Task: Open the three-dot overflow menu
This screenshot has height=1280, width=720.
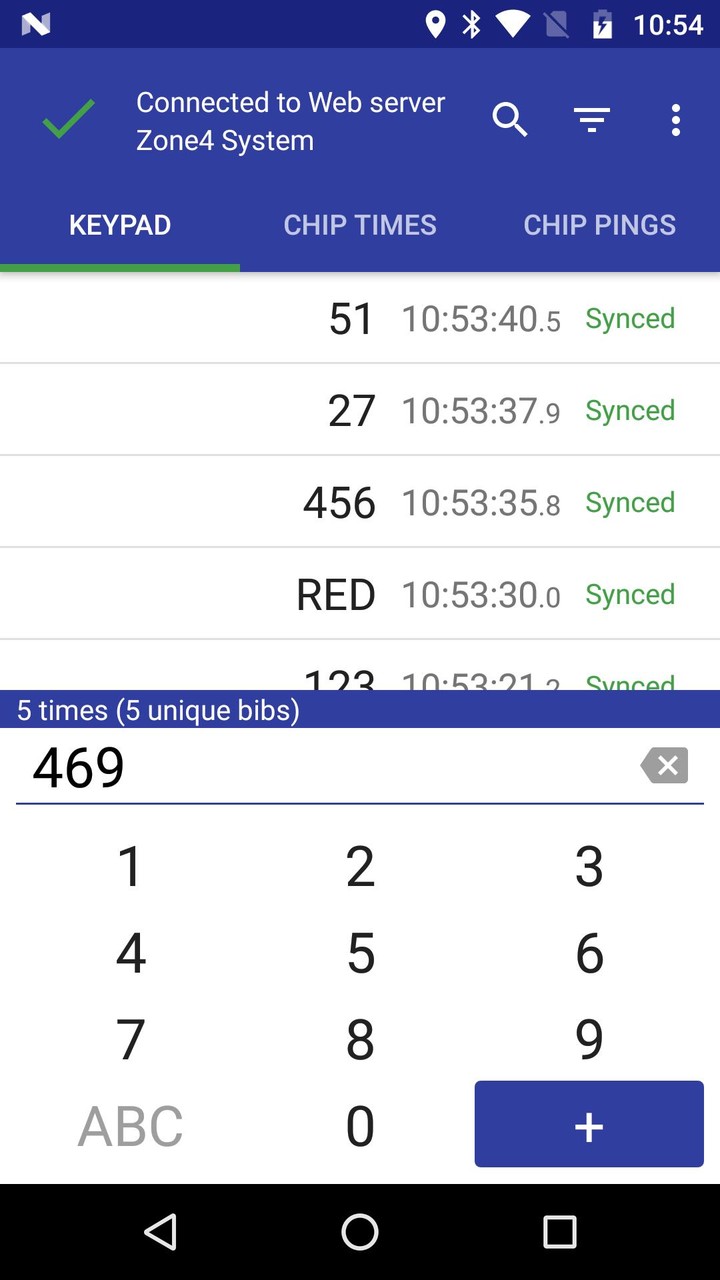Action: 676,121
